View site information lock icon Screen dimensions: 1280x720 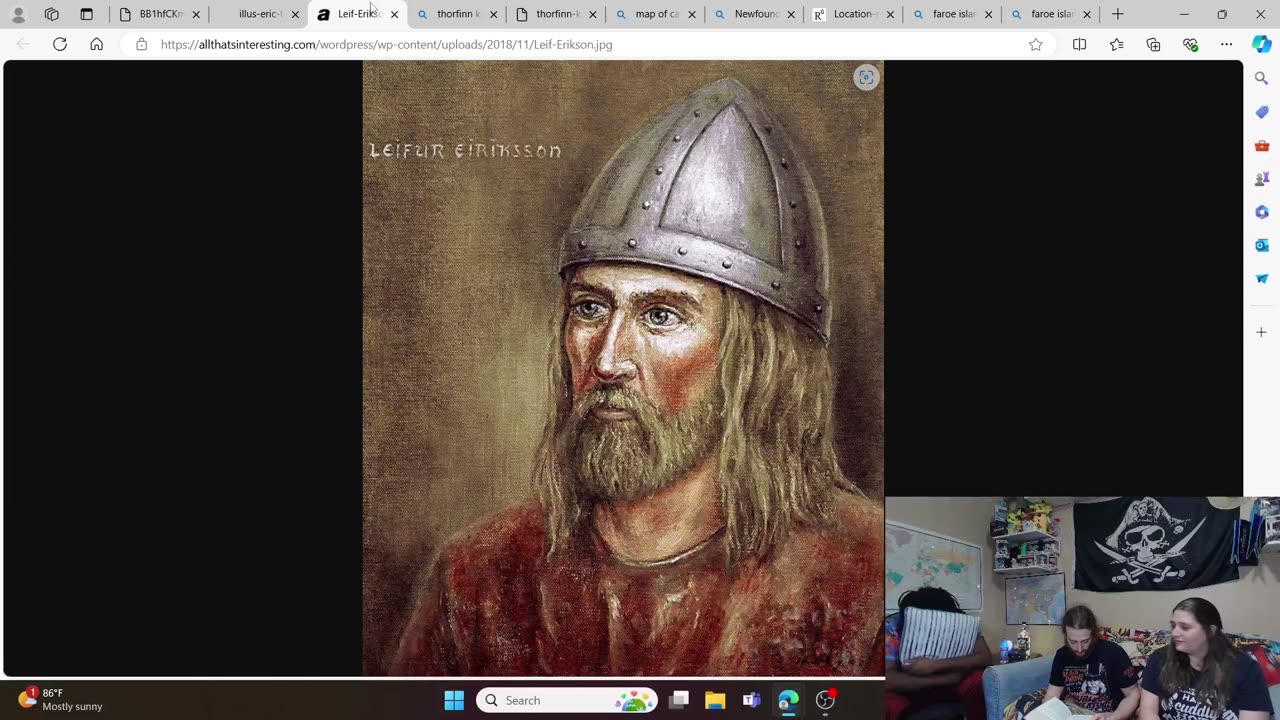pos(141,44)
